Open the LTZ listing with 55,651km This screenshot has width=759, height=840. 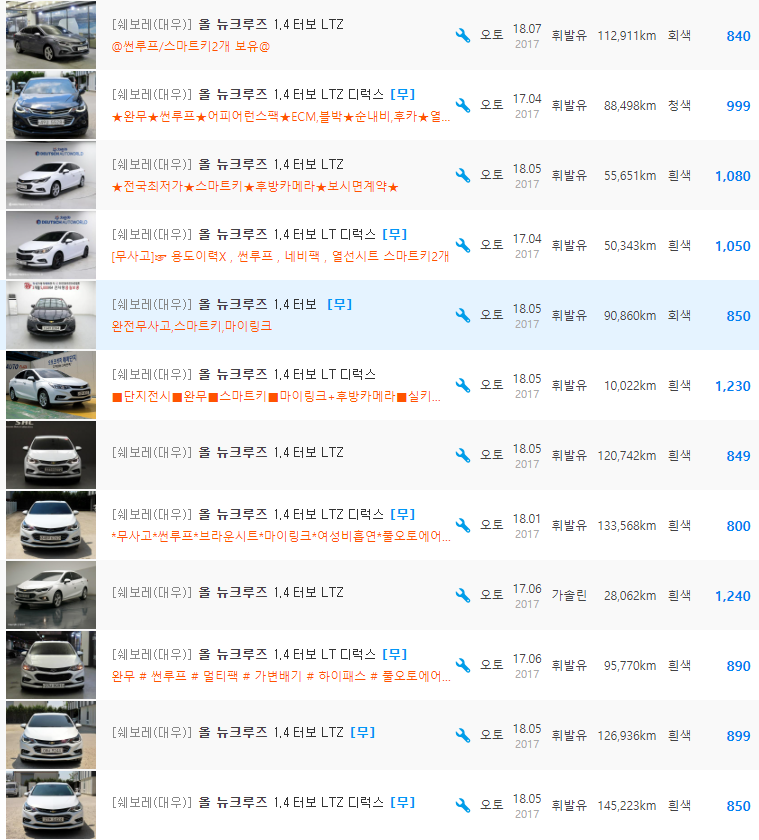(x=228, y=164)
